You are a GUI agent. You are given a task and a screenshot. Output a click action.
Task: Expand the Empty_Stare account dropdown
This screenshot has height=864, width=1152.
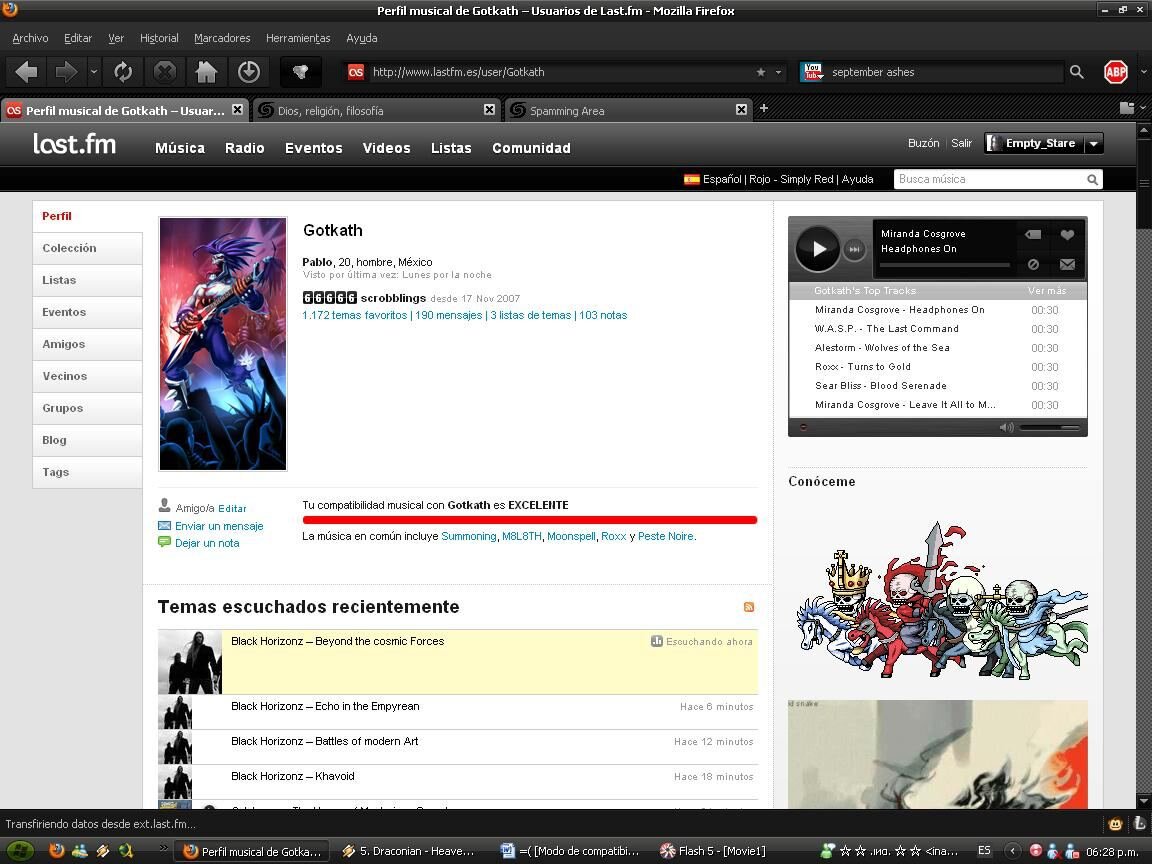1093,144
